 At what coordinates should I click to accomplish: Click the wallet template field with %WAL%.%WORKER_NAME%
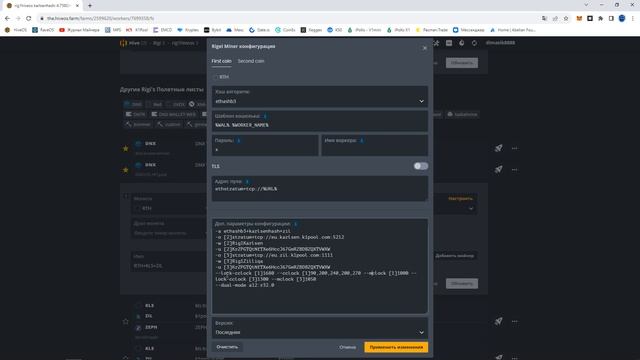tap(320, 121)
